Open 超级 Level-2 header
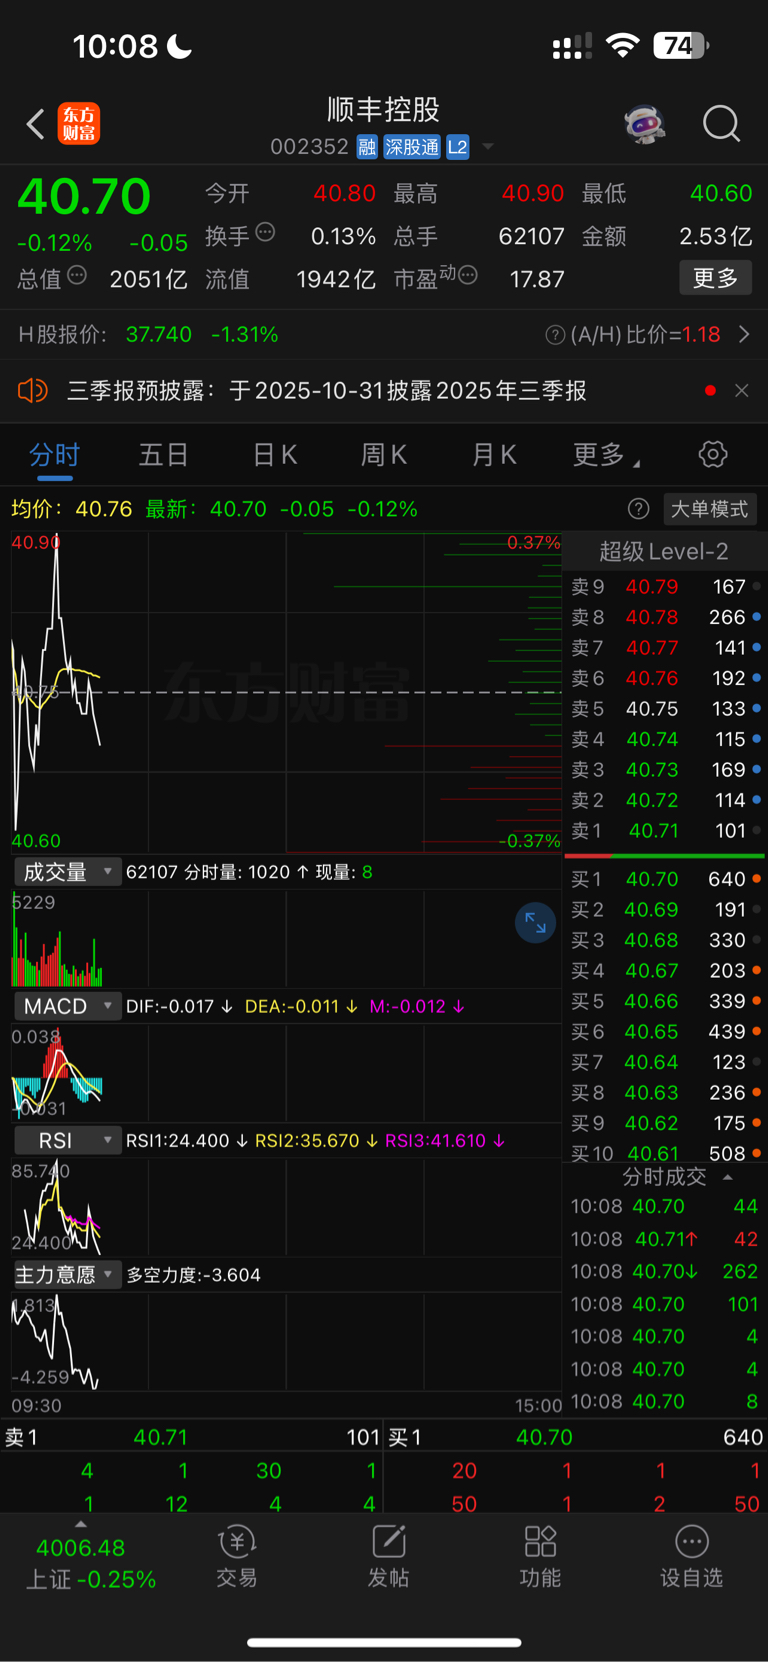The image size is (768, 1662). click(663, 551)
